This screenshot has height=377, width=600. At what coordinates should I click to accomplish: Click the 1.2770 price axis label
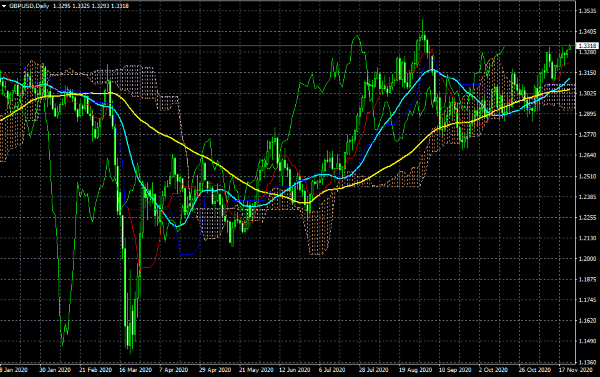[588, 135]
